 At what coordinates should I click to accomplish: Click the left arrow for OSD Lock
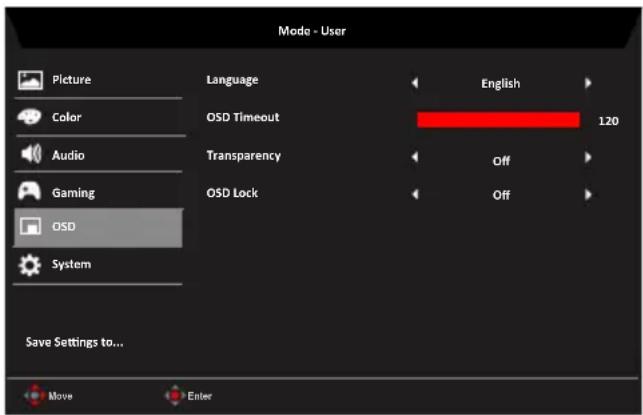[415, 194]
